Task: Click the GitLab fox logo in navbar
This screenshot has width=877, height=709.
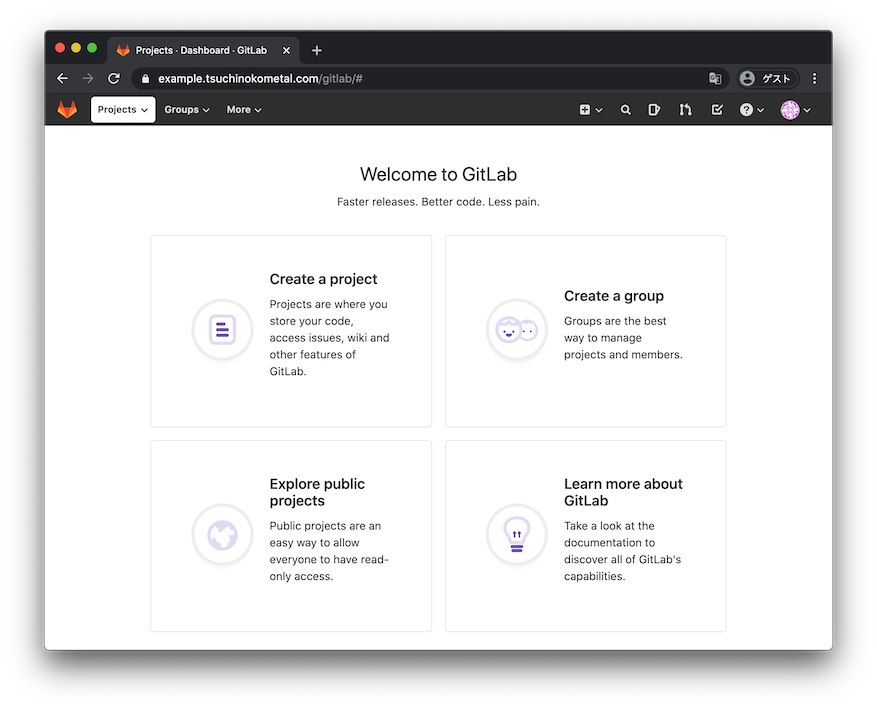Action: click(67, 110)
